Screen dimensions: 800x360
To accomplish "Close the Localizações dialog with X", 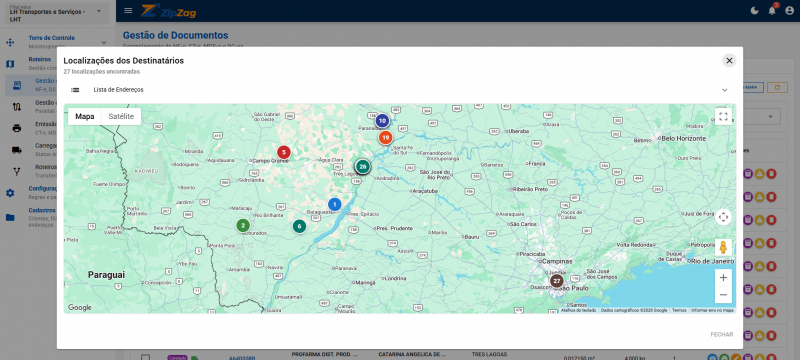I will tap(729, 61).
